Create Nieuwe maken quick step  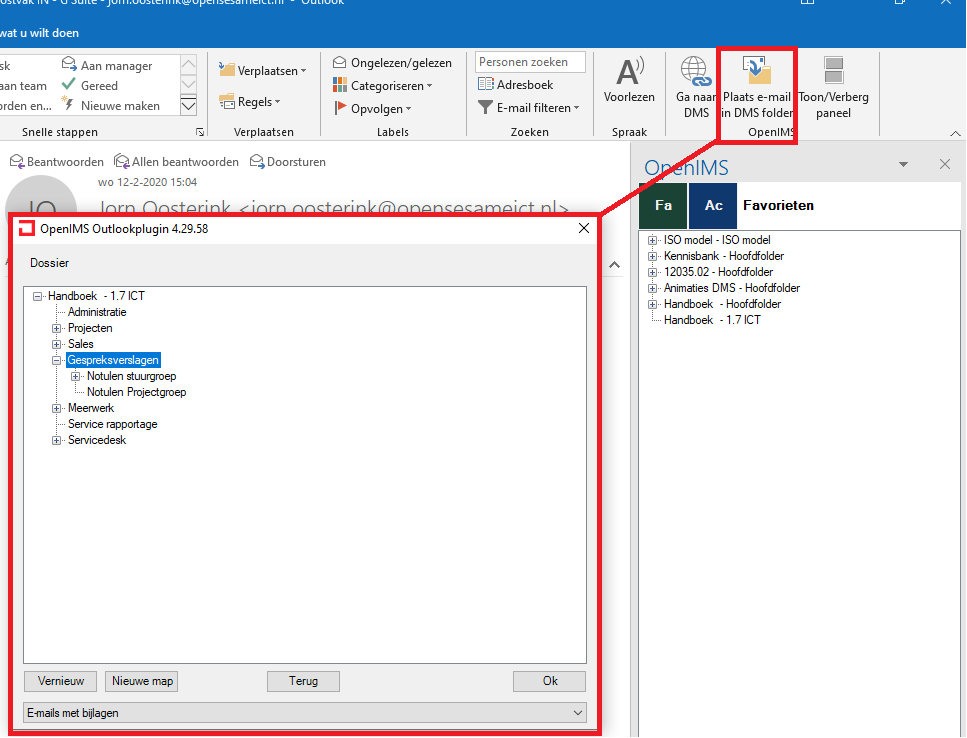[110, 105]
